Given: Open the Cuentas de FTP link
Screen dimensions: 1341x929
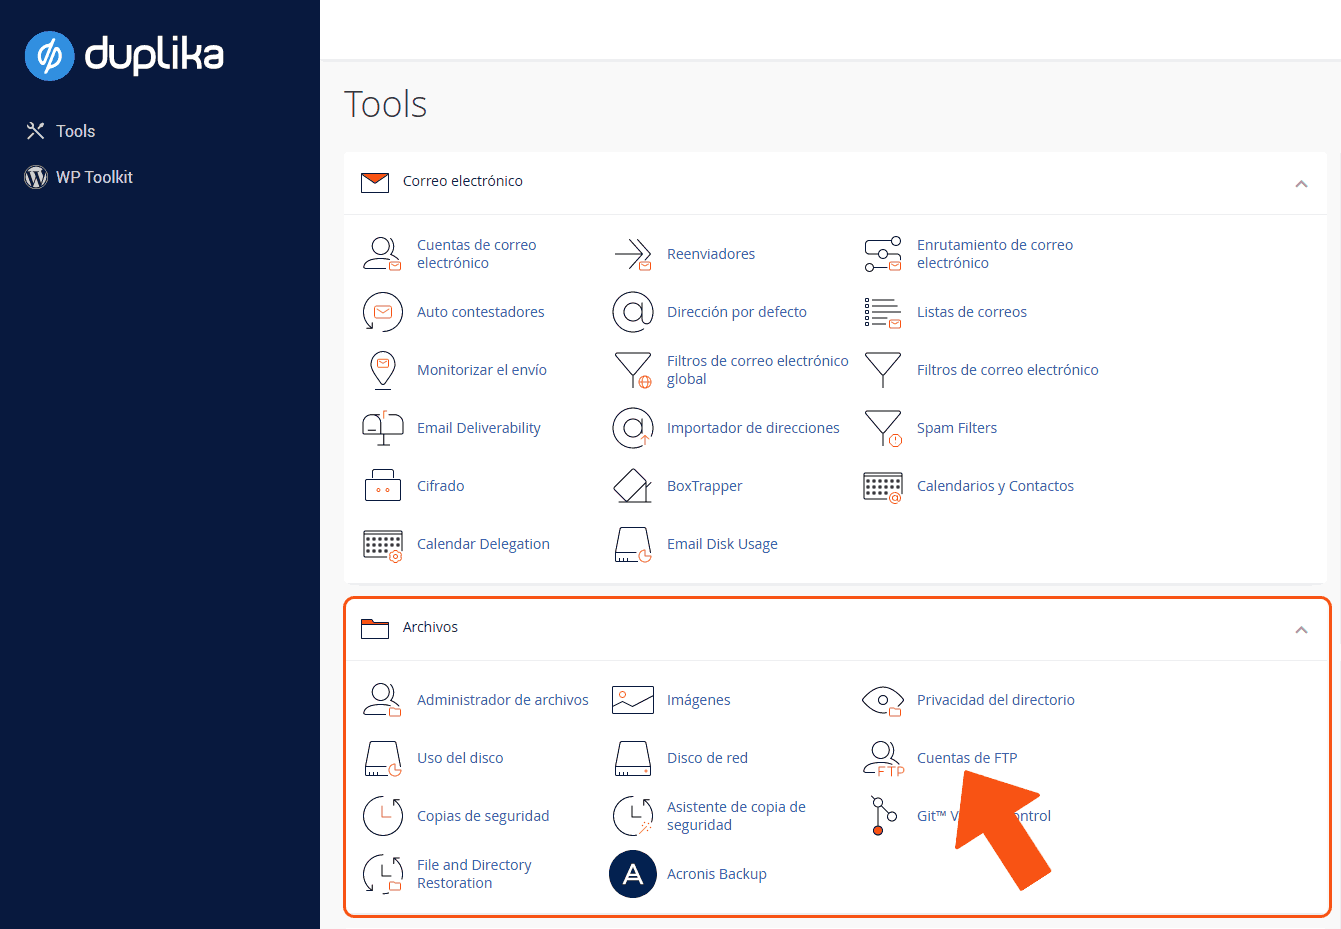Looking at the screenshot, I should (x=966, y=758).
